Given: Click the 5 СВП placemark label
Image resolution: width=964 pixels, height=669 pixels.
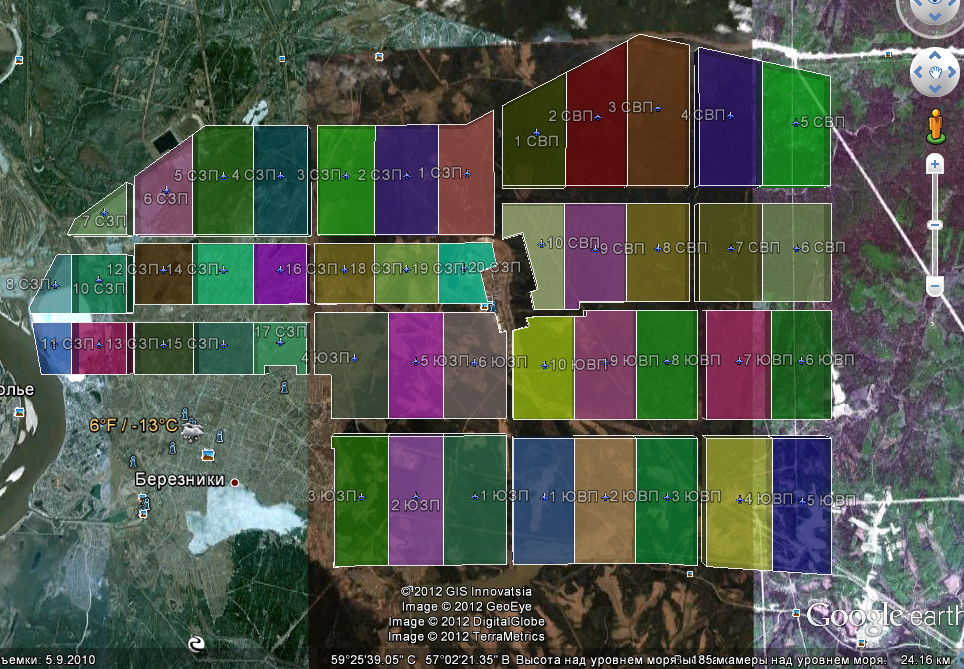Looking at the screenshot, I should coord(818,122).
